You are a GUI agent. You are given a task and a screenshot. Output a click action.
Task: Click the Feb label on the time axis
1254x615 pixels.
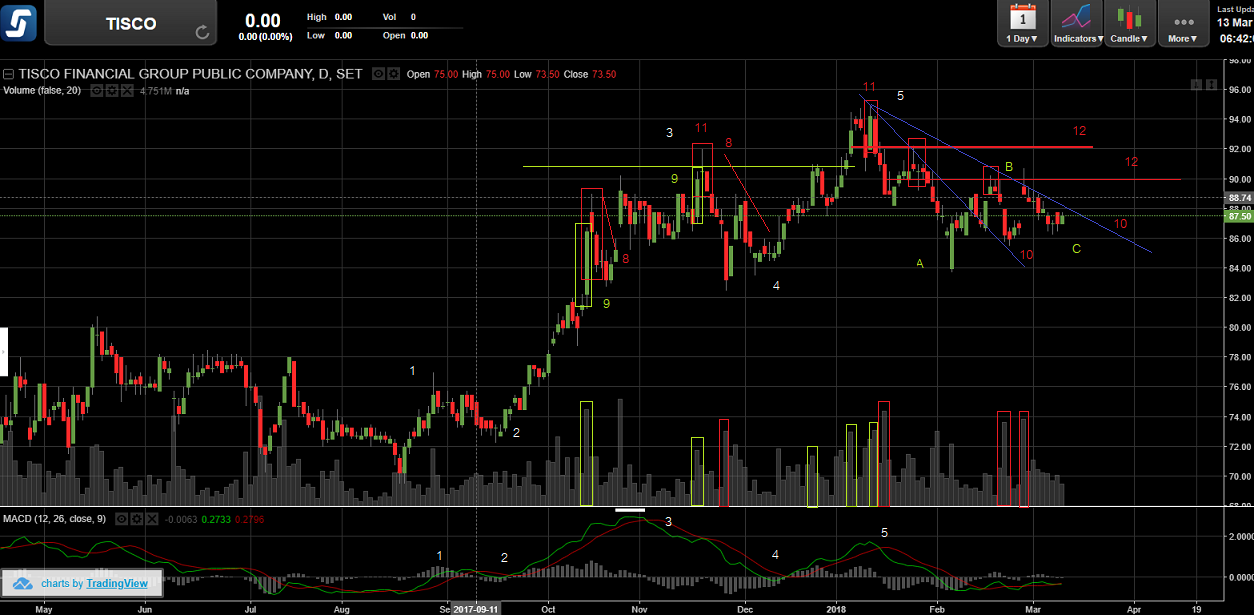tap(937, 607)
